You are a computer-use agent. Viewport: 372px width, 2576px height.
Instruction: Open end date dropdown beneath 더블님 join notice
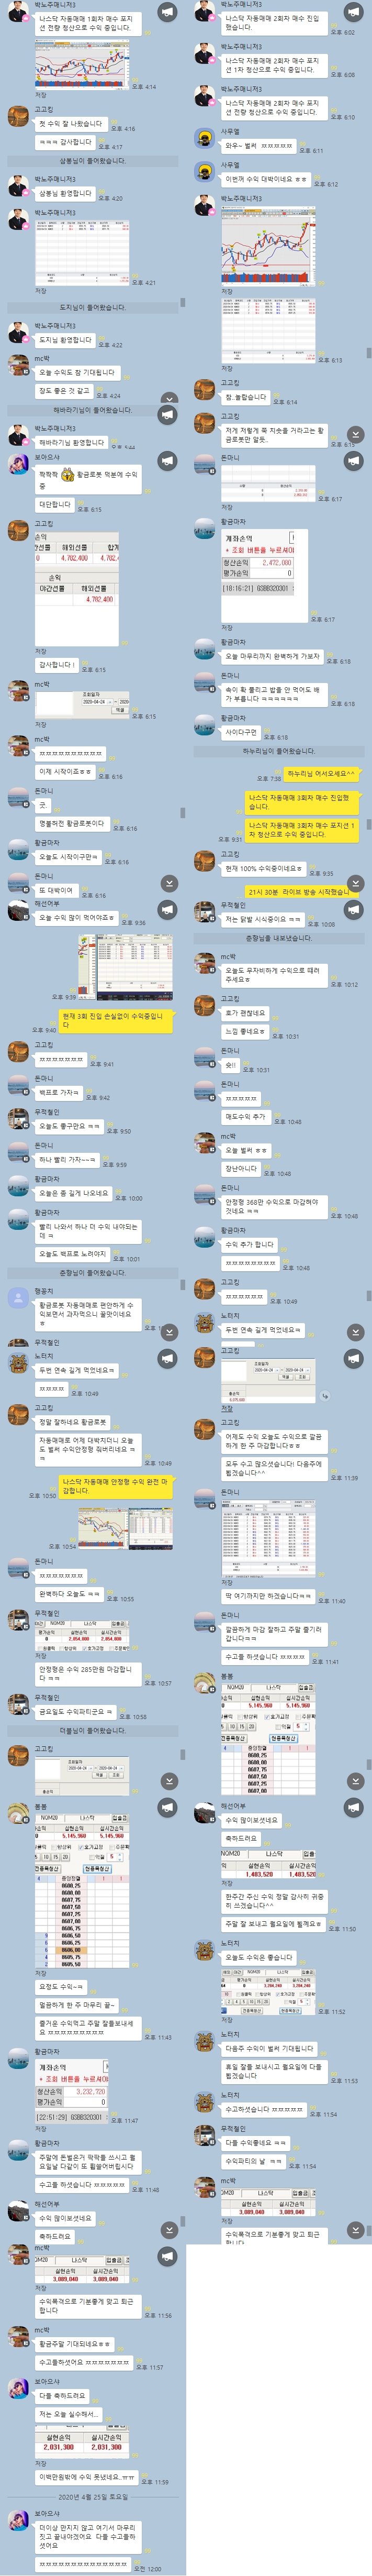click(x=111, y=1768)
